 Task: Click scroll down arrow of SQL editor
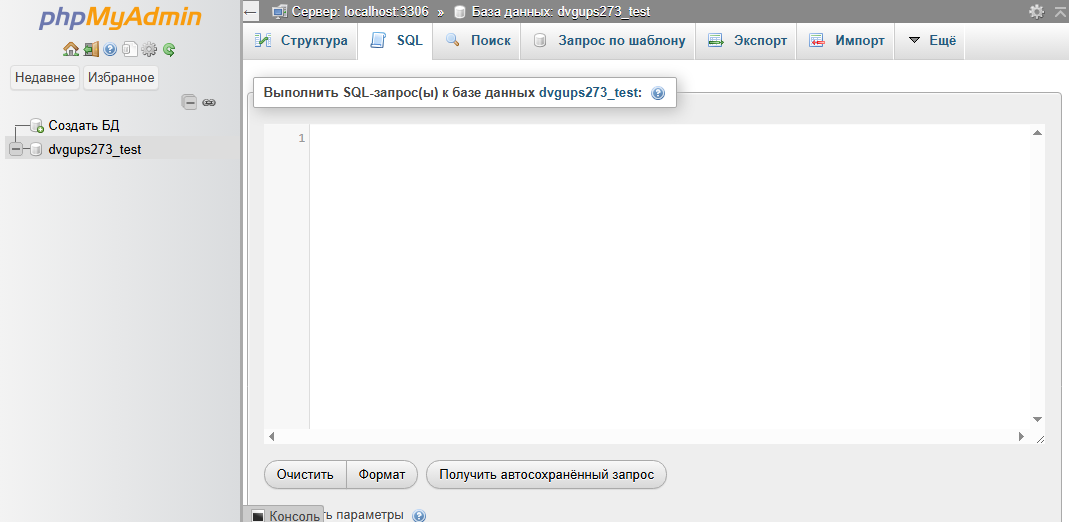(x=1037, y=419)
